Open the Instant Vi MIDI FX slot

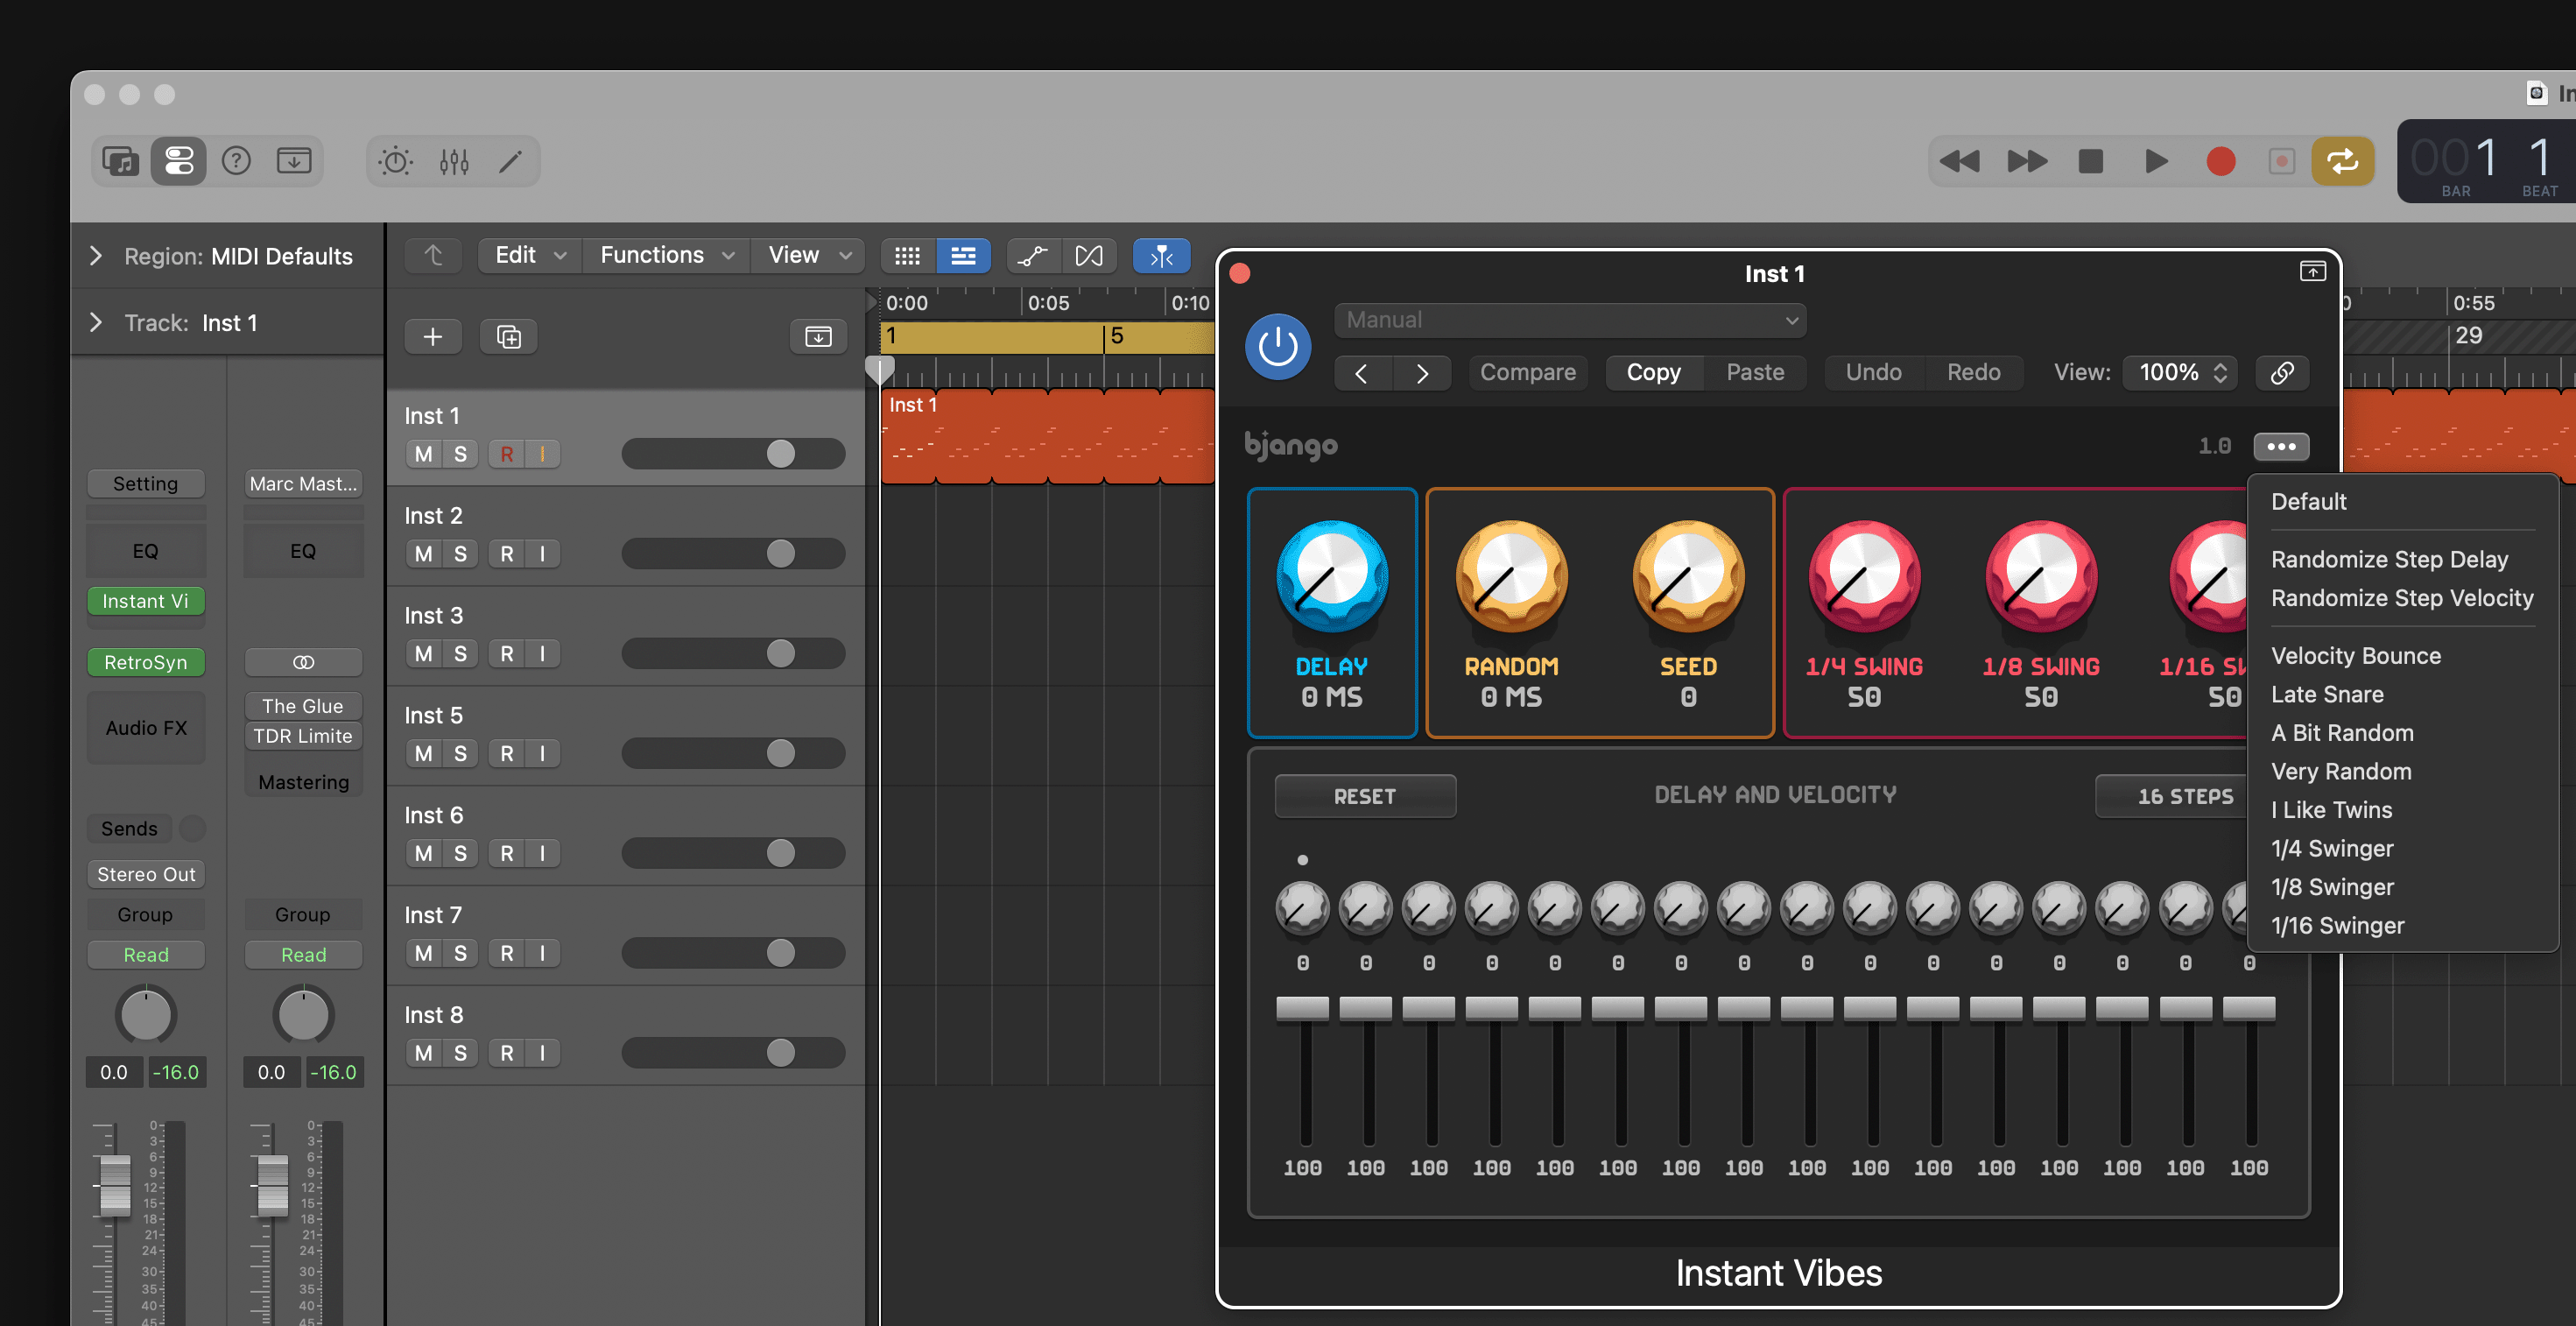click(146, 601)
